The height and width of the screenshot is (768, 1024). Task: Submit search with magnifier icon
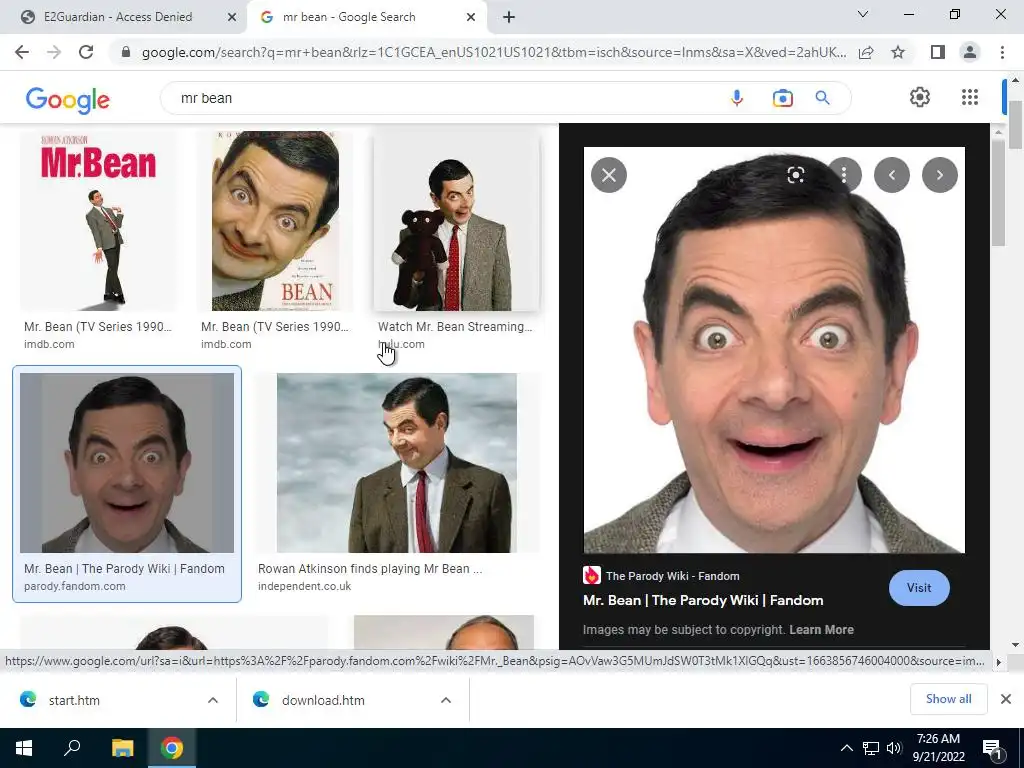click(823, 98)
